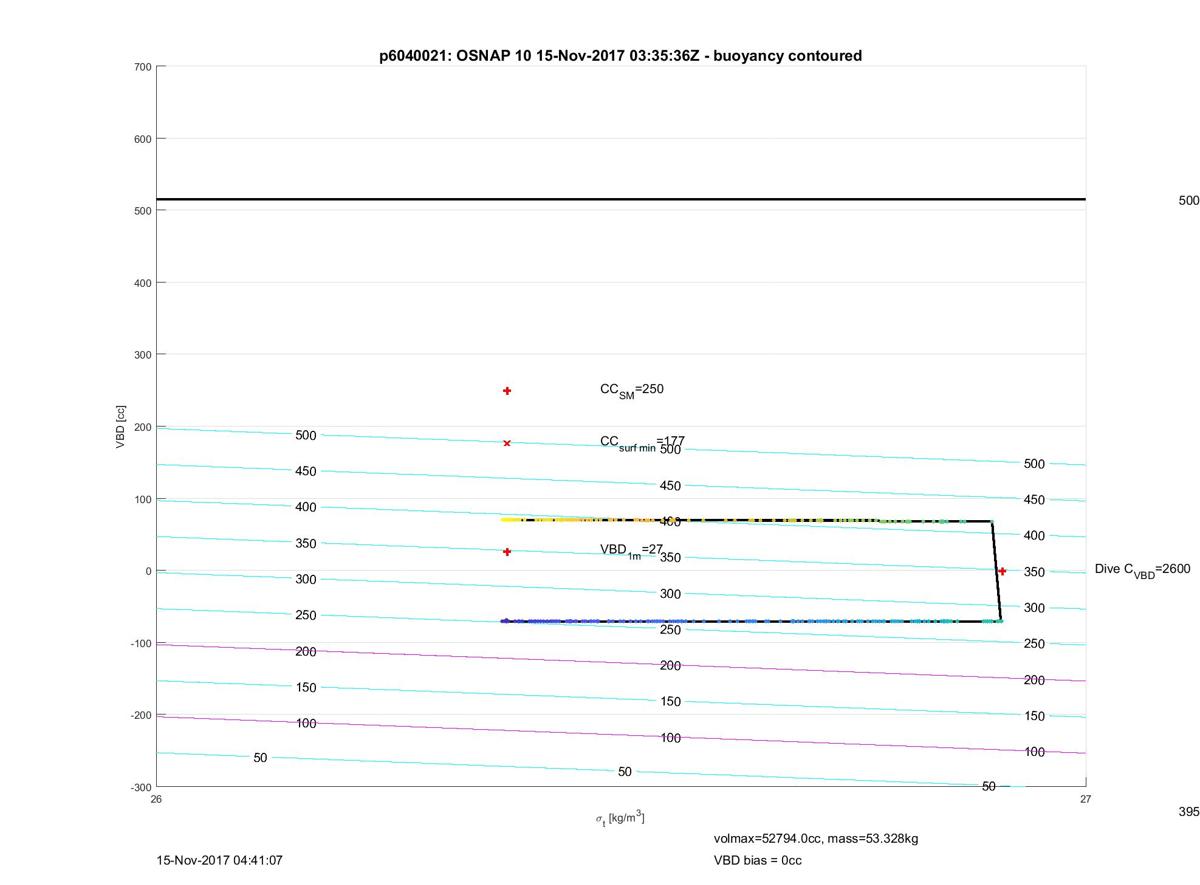Click the red plus marker beside Dive C VBD

tap(1002, 571)
